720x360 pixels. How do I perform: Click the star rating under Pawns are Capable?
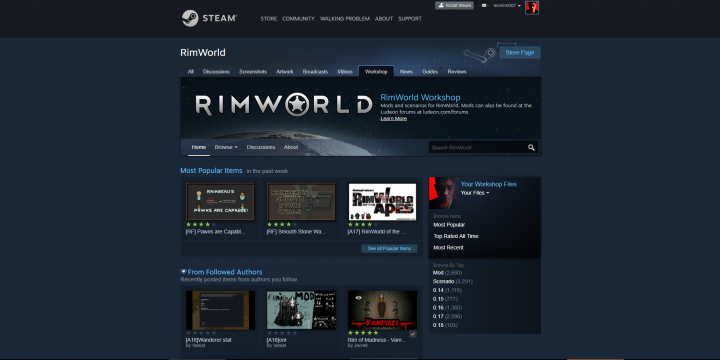point(201,225)
